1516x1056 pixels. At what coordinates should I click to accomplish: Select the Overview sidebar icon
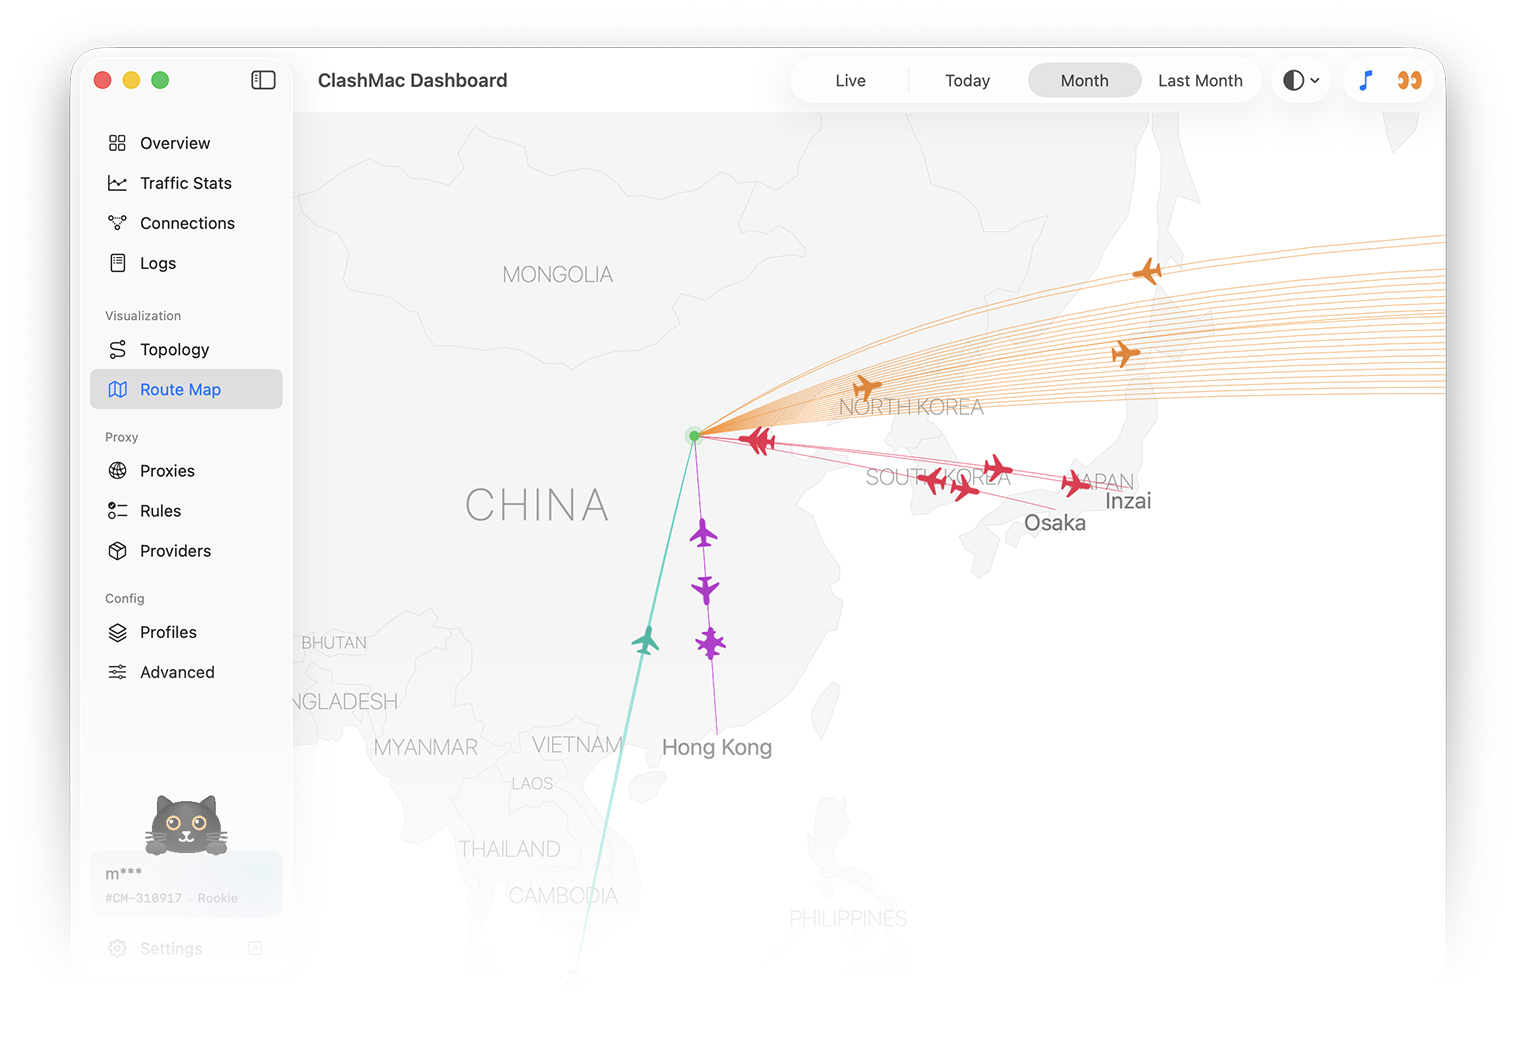(x=117, y=143)
